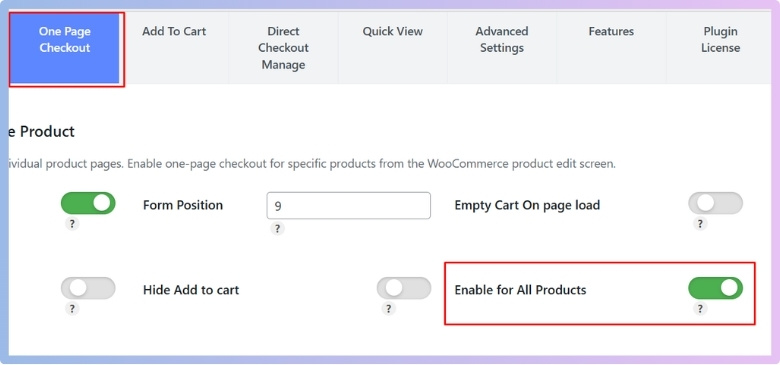Screen dimensions: 780x365
Task: Open help icon under green switch beside Form Position
Action: [x=72, y=224]
